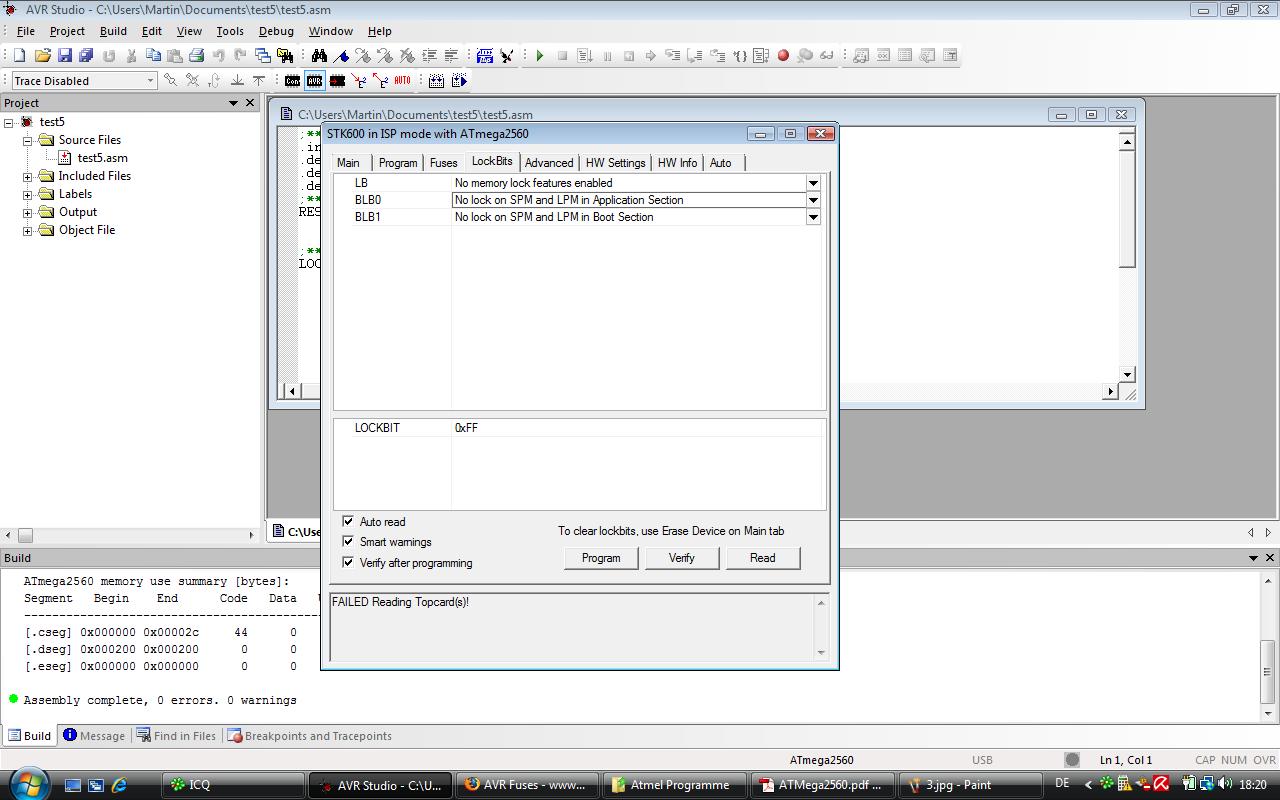This screenshot has width=1280, height=800.
Task: Click the LOCKBIT 0xFF value field
Action: pos(637,428)
